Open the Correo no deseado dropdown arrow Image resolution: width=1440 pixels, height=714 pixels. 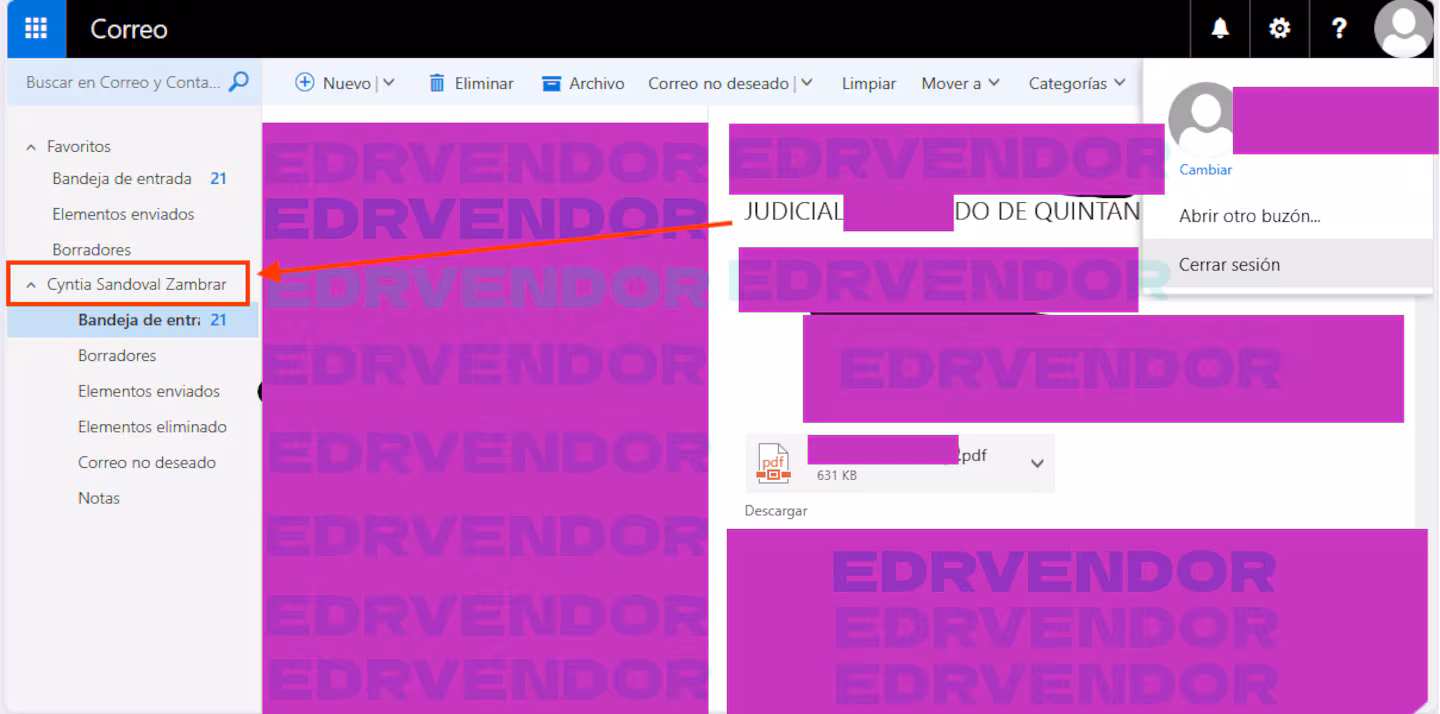pyautogui.click(x=807, y=83)
